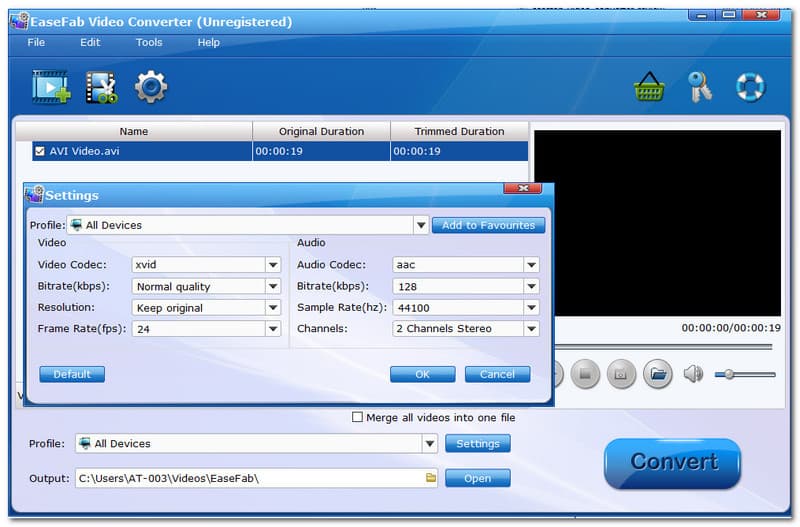This screenshot has height=527, width=800.
Task: Click the register key icon
Action: click(700, 88)
